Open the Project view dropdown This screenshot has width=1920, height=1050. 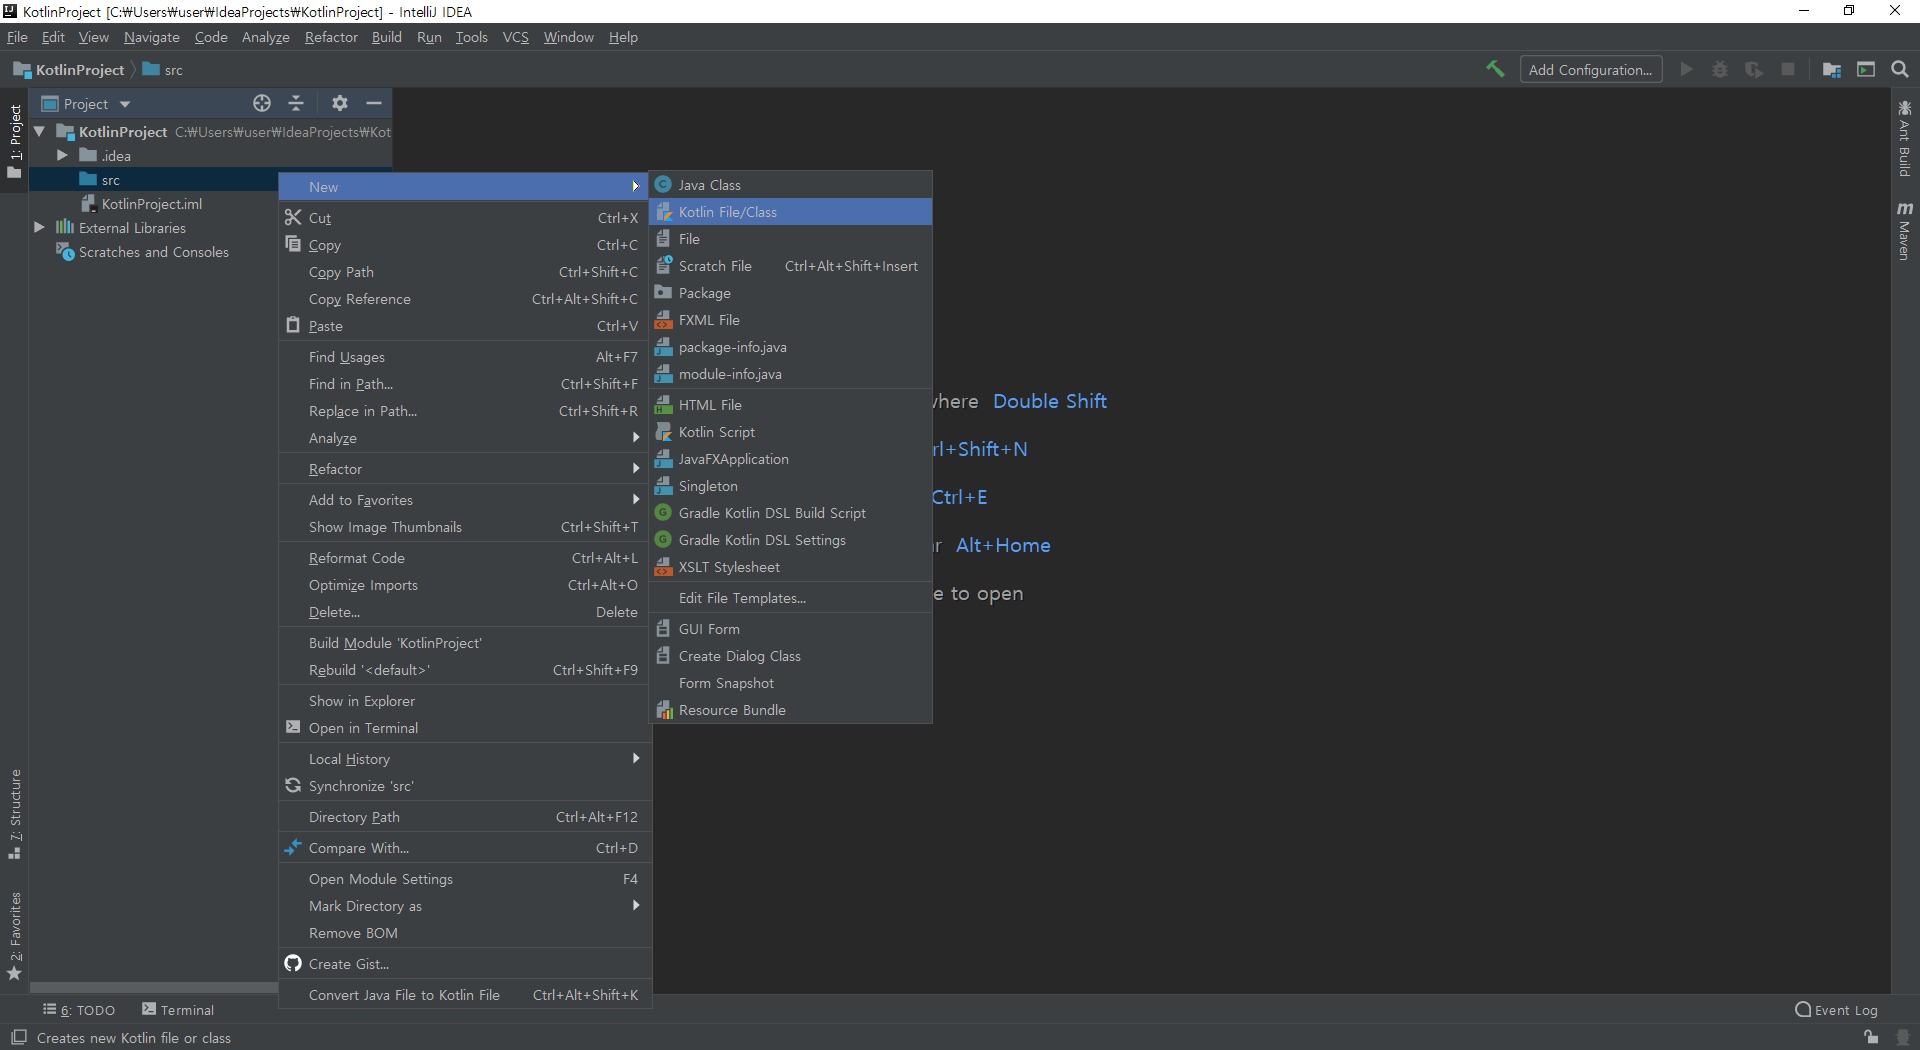pyautogui.click(x=86, y=104)
